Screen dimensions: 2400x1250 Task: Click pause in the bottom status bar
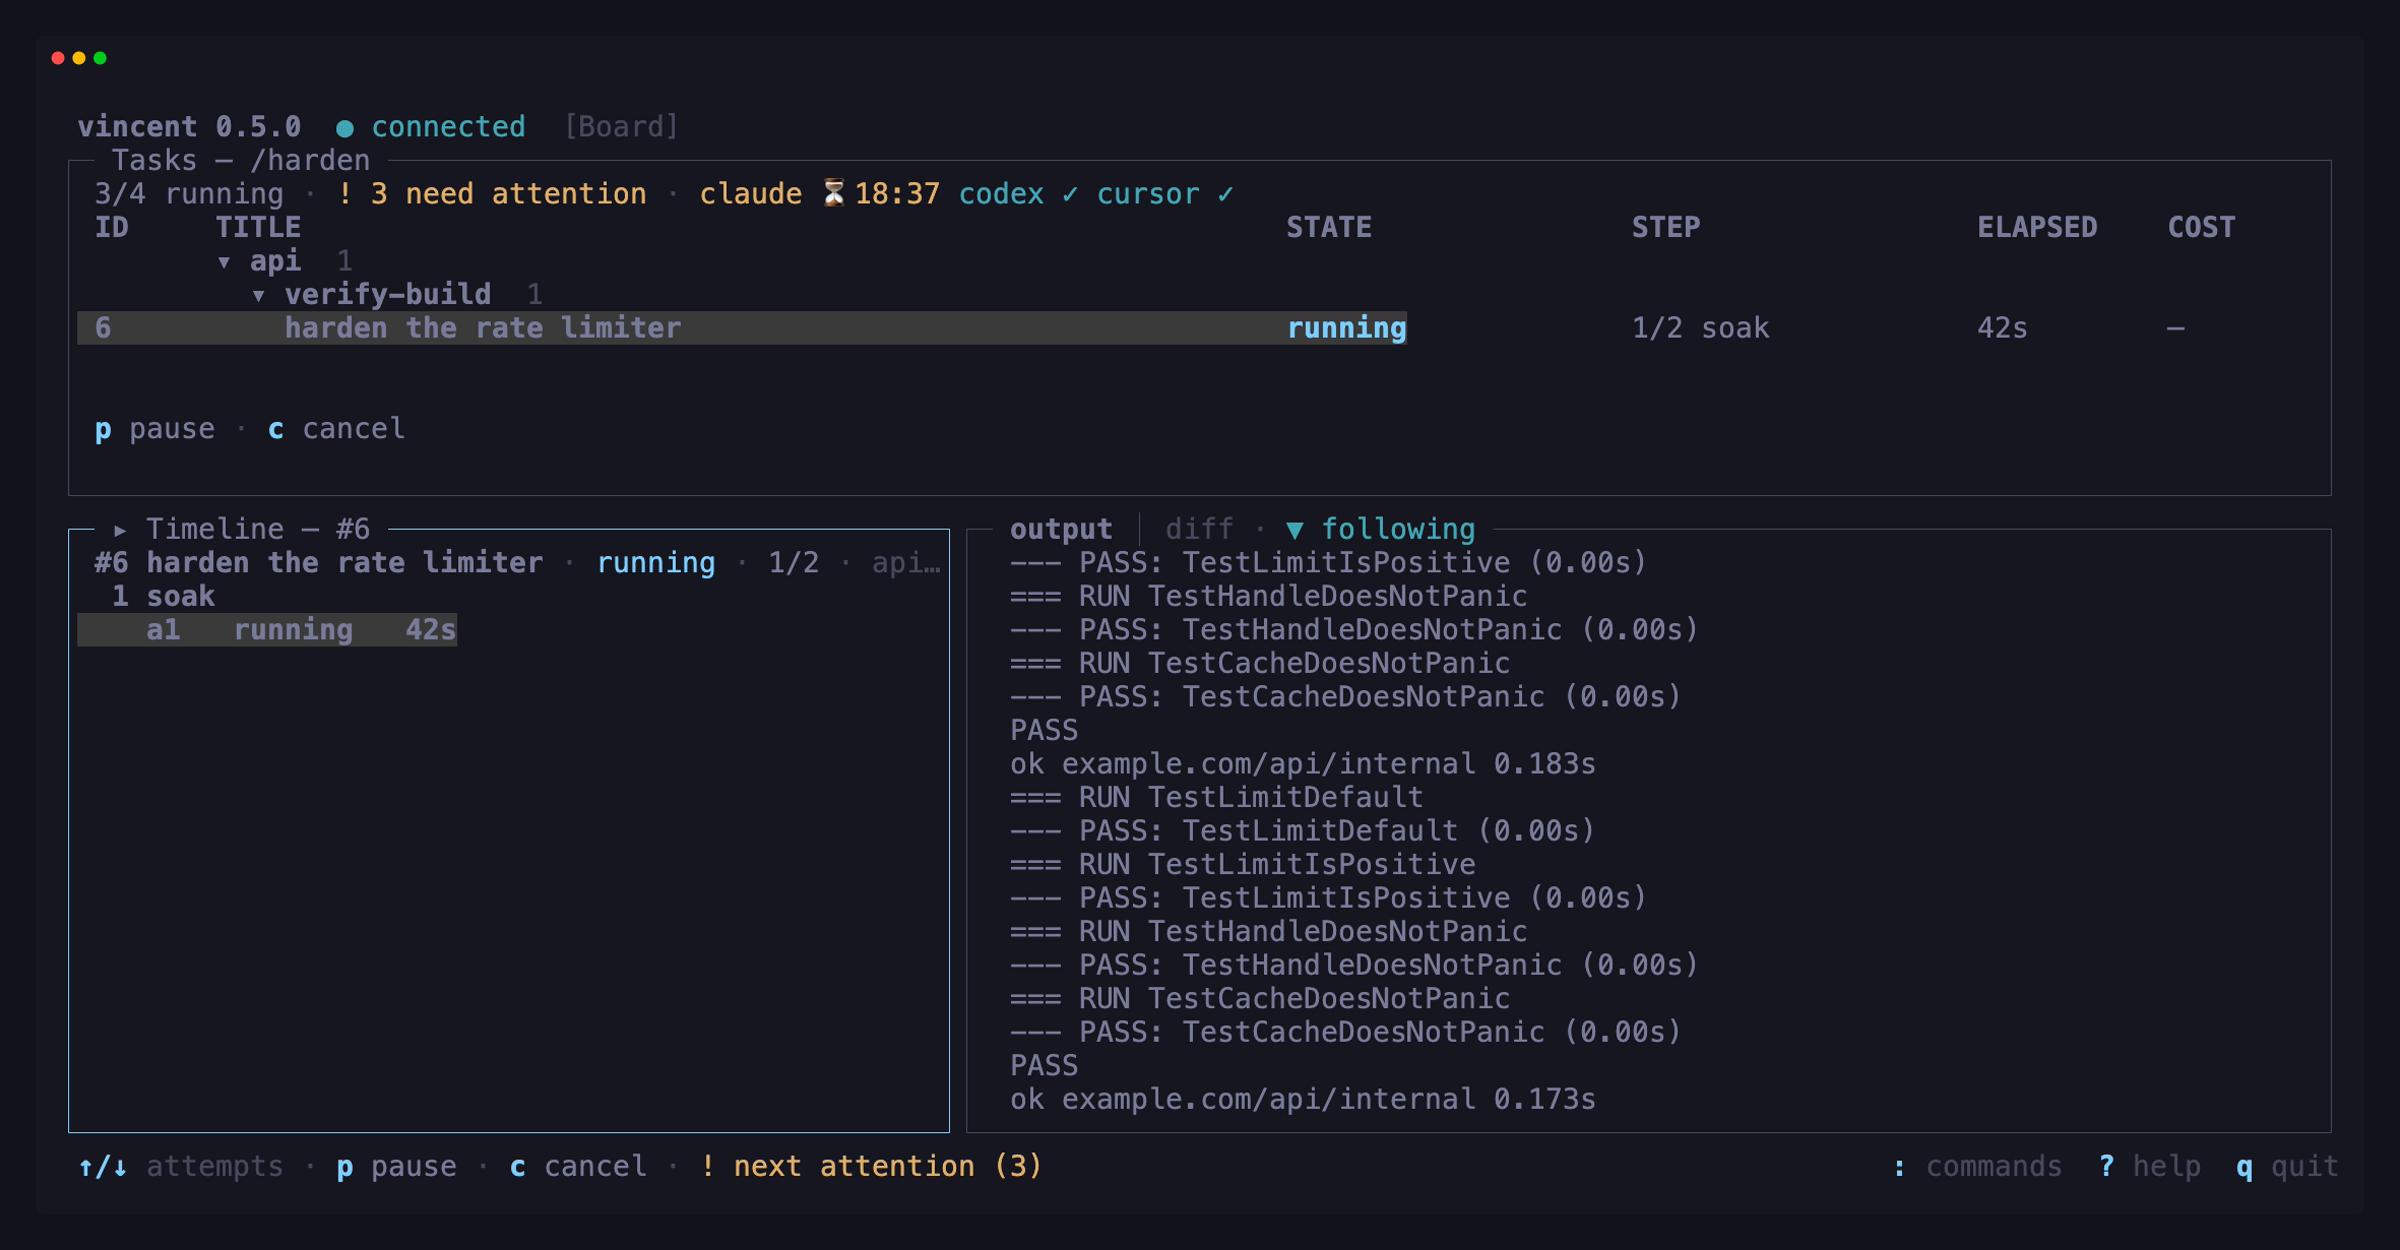397,1167
